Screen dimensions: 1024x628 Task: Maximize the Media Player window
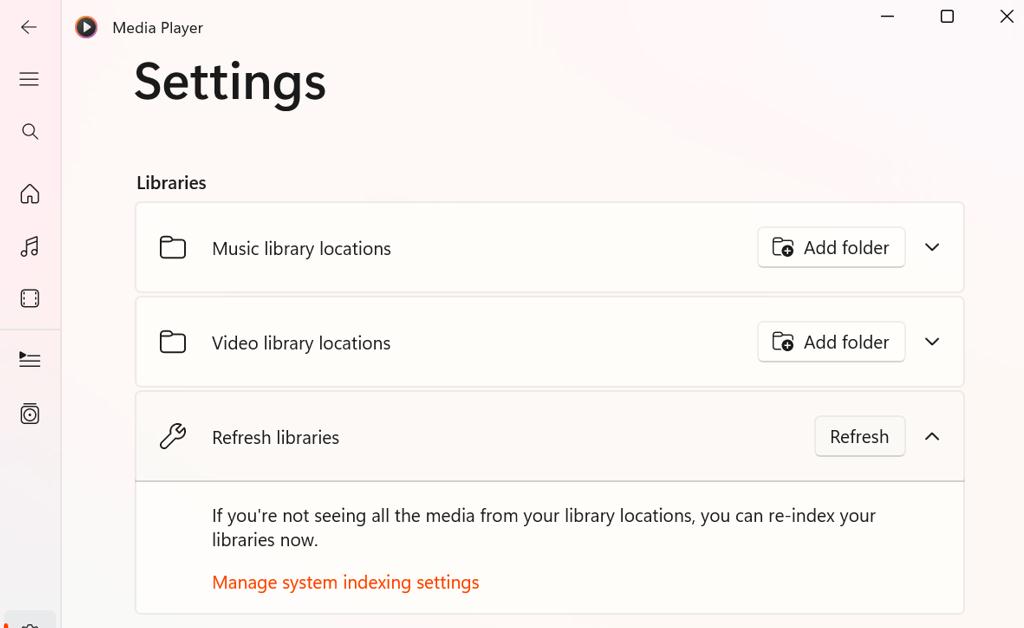pyautogui.click(x=947, y=16)
